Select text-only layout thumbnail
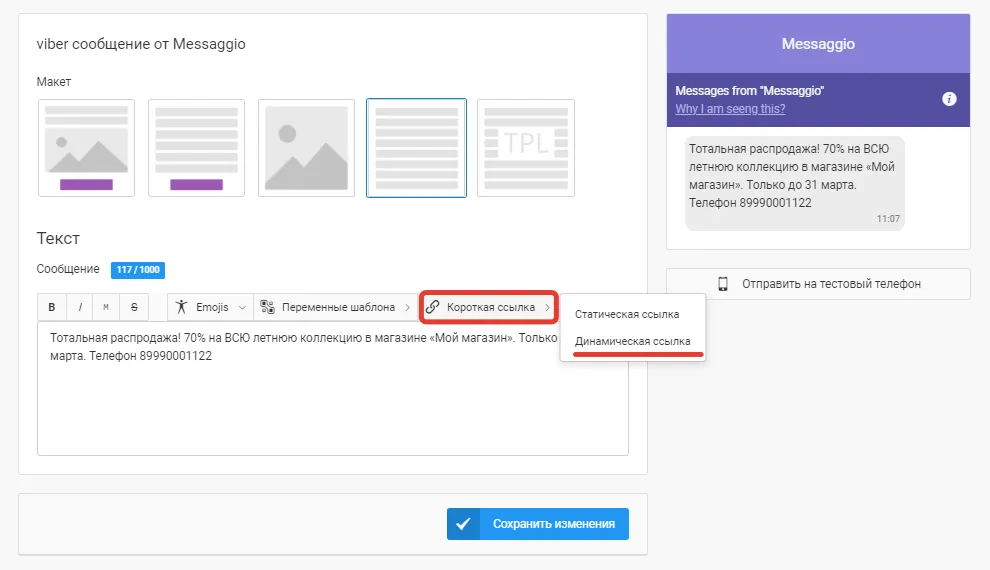Screen dimensions: 990x570 tap(416, 148)
